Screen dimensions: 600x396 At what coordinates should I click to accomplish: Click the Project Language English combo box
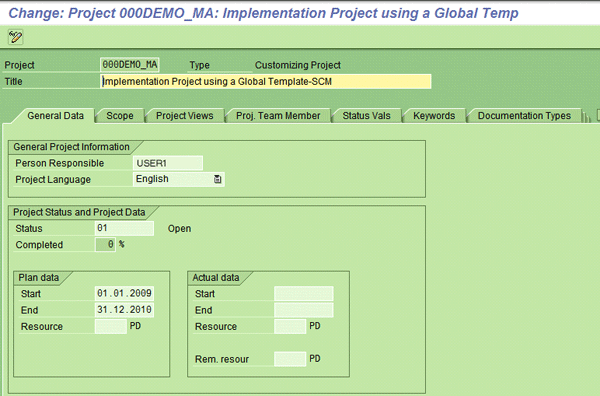tap(179, 179)
